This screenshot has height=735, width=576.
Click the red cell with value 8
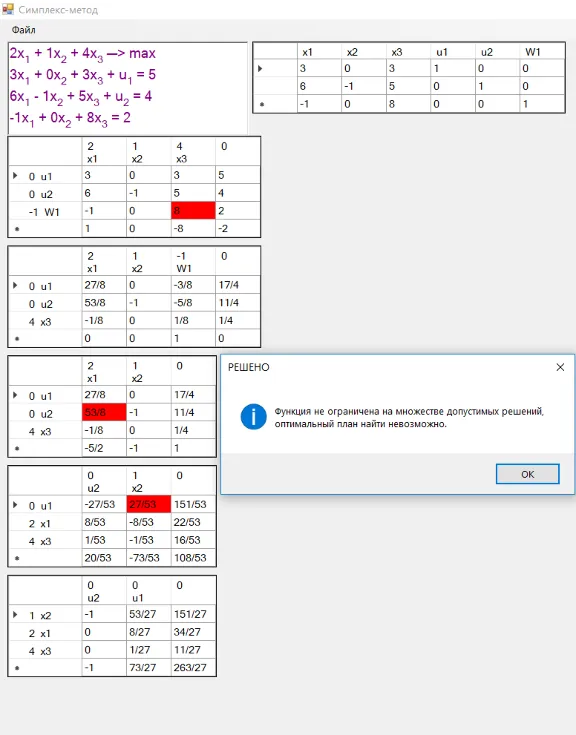point(193,210)
